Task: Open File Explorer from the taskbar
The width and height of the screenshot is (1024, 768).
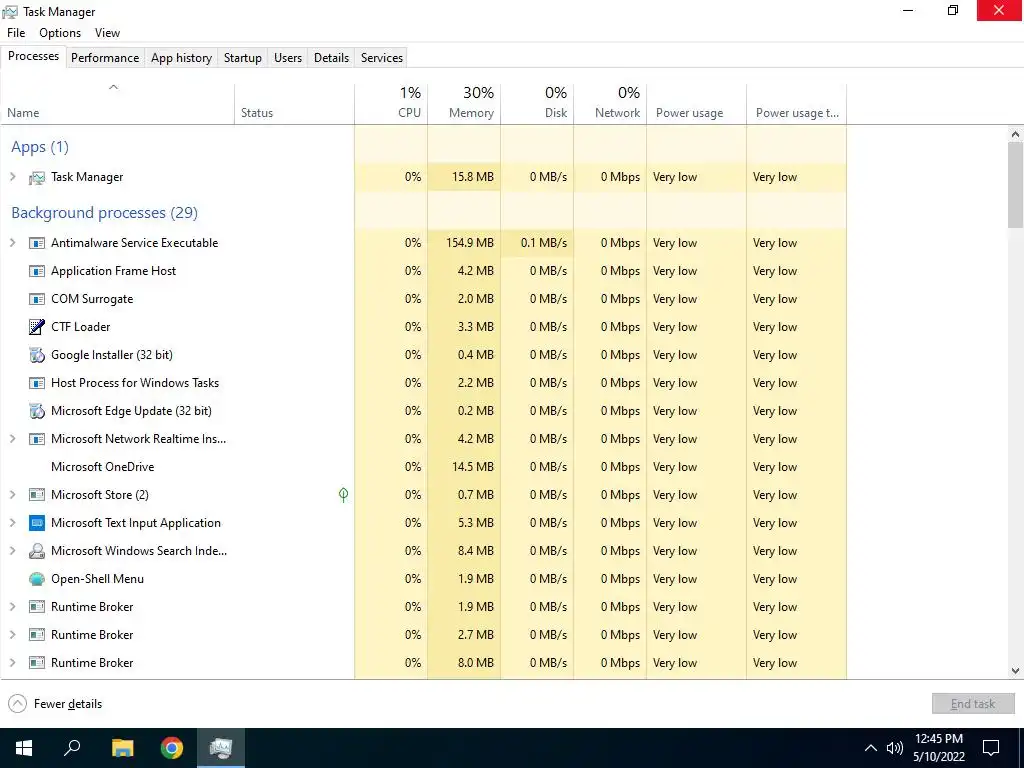Action: click(122, 748)
